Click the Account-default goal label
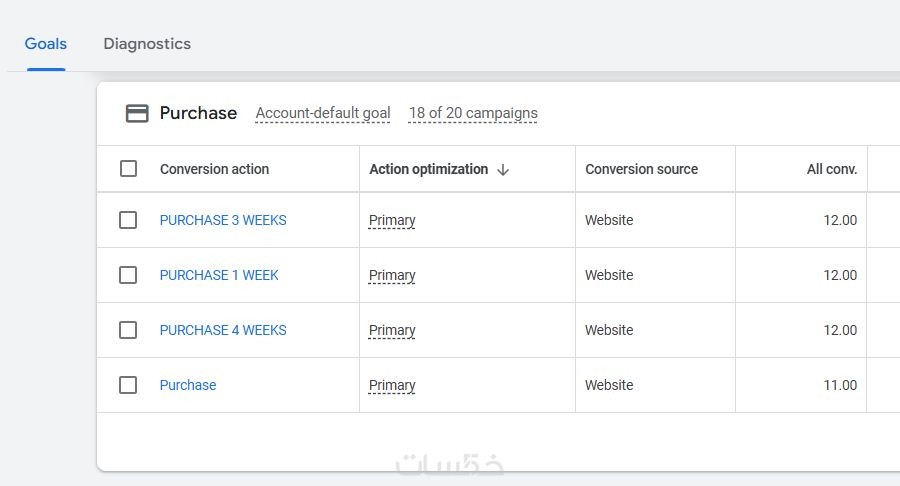 coord(323,113)
